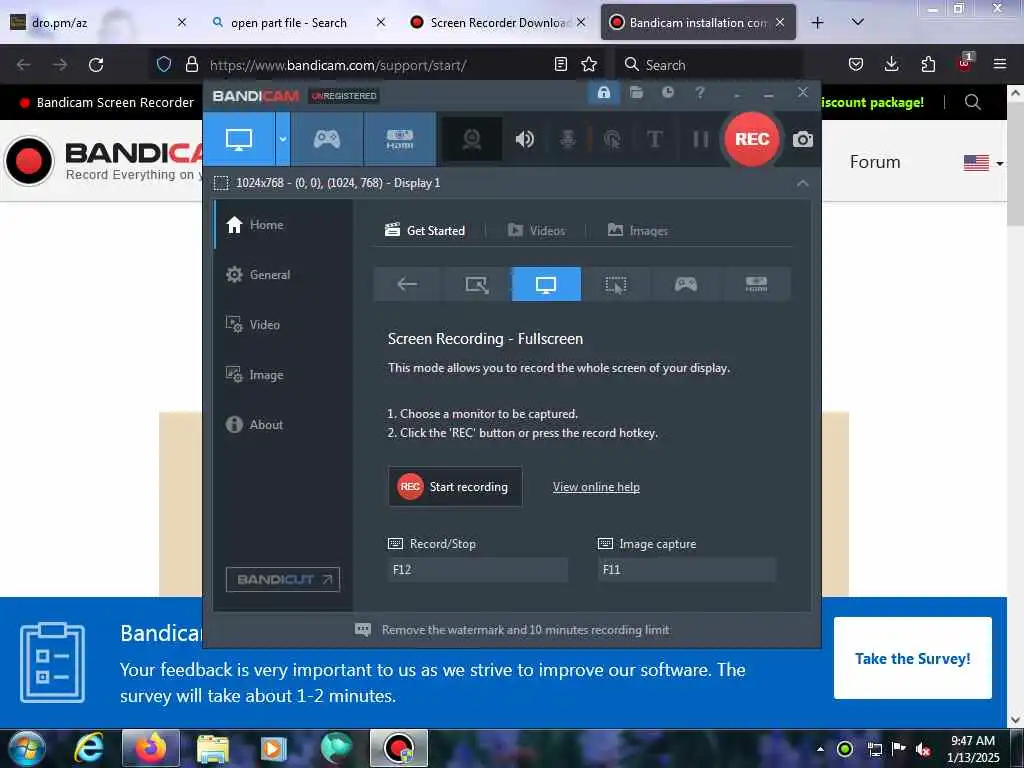
Task: Click the Firefox Search box
Action: 709,65
